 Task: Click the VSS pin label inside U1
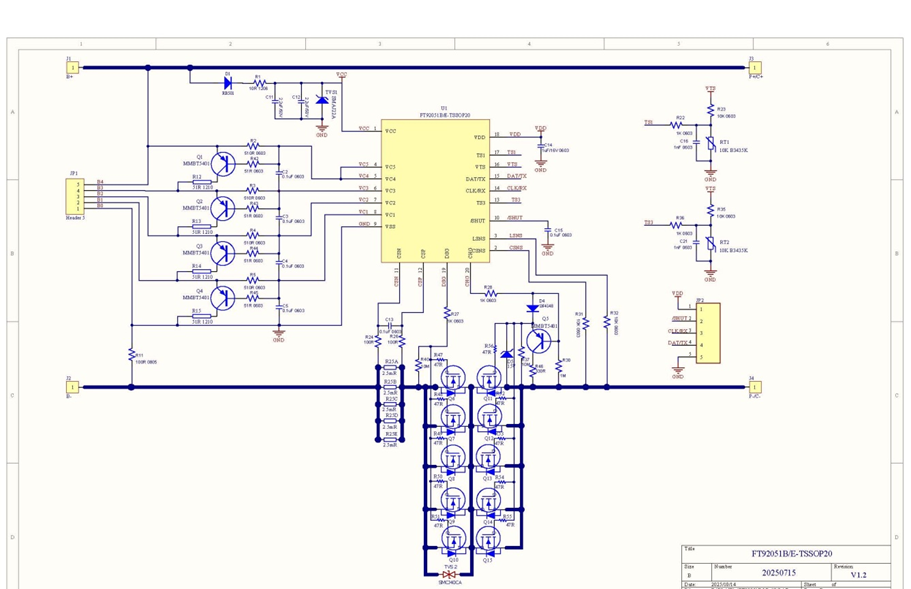pyautogui.click(x=390, y=227)
